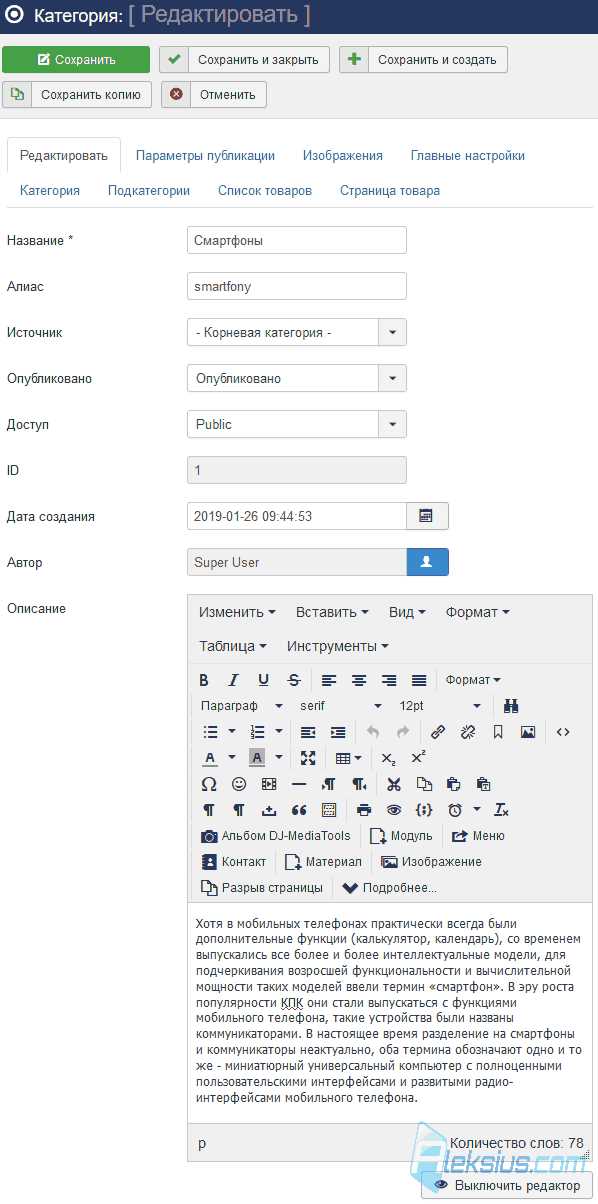Switch to Изображения tab
This screenshot has height=1204, width=598.
343,155
